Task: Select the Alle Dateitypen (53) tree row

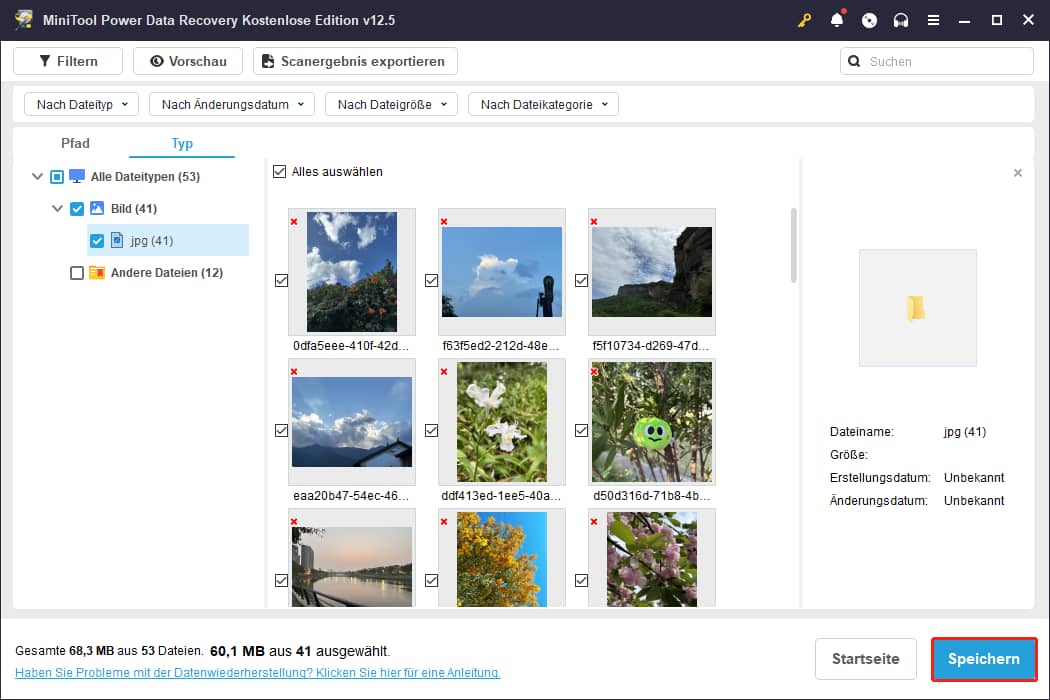Action: tap(117, 176)
